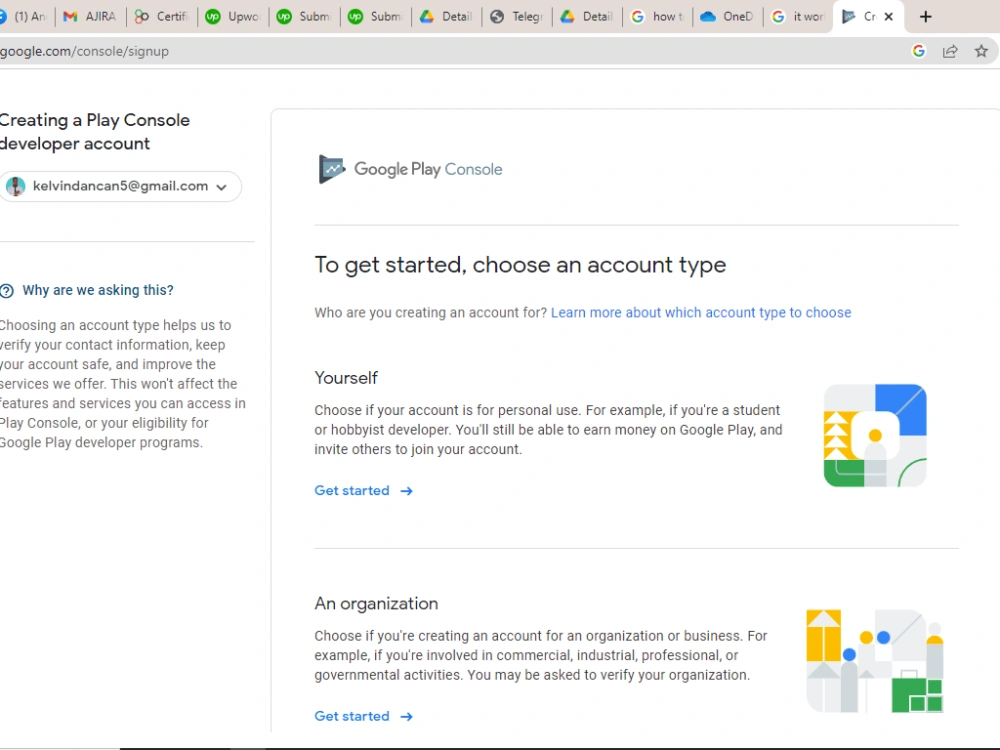Bookmark this page with the star icon
The width and height of the screenshot is (1000, 750).
pos(981,51)
